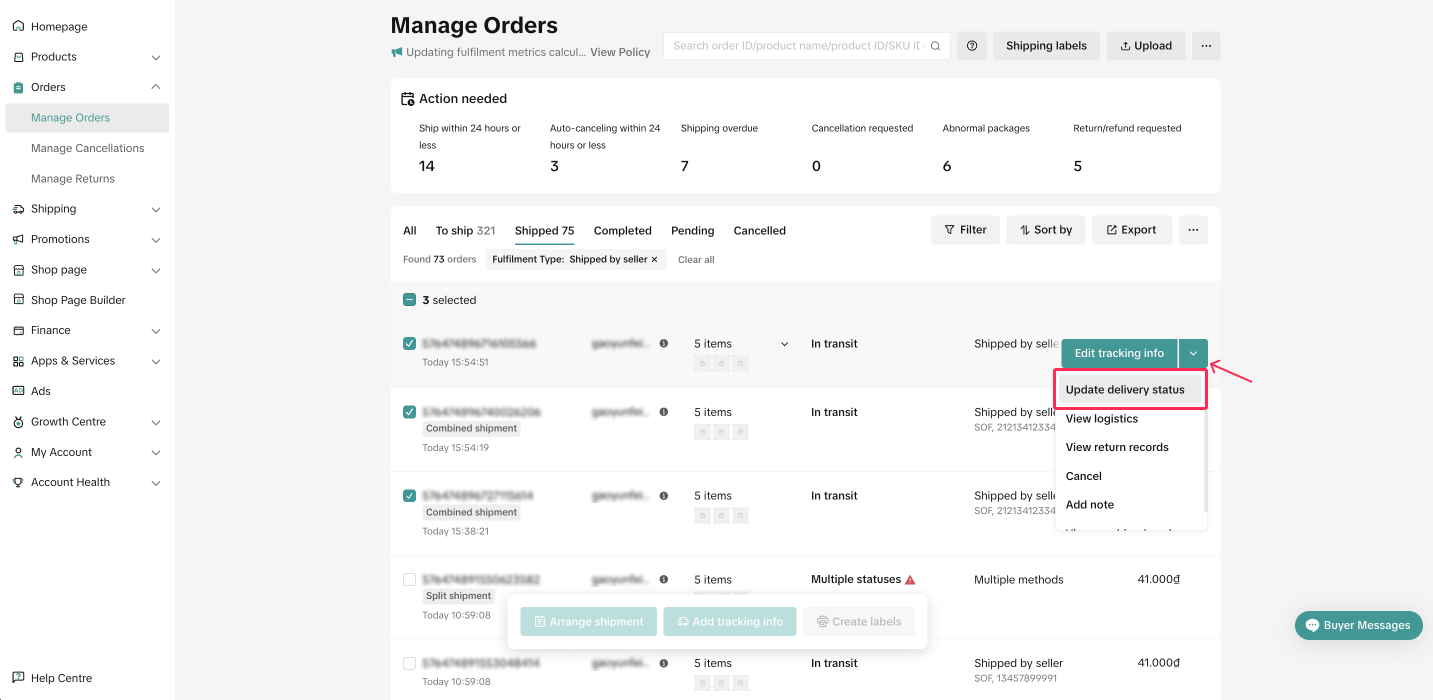Open the Ads sidebar icon
Screen dimensions: 1433x700
point(18,391)
